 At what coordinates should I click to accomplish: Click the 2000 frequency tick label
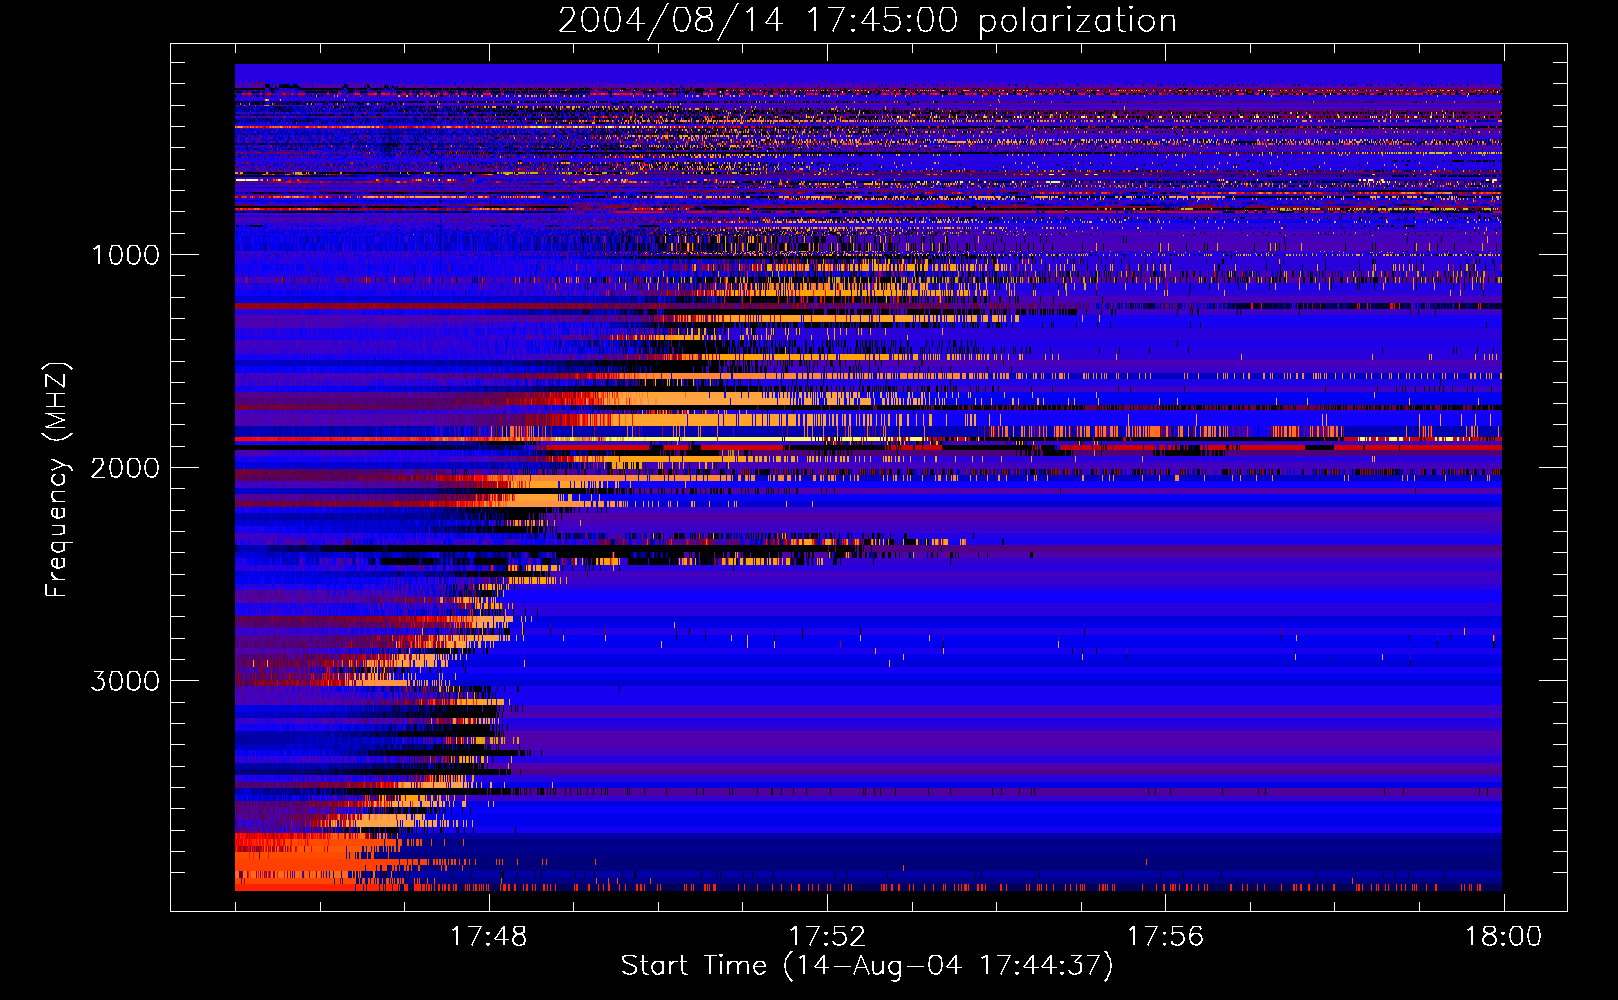pyautogui.click(x=126, y=468)
